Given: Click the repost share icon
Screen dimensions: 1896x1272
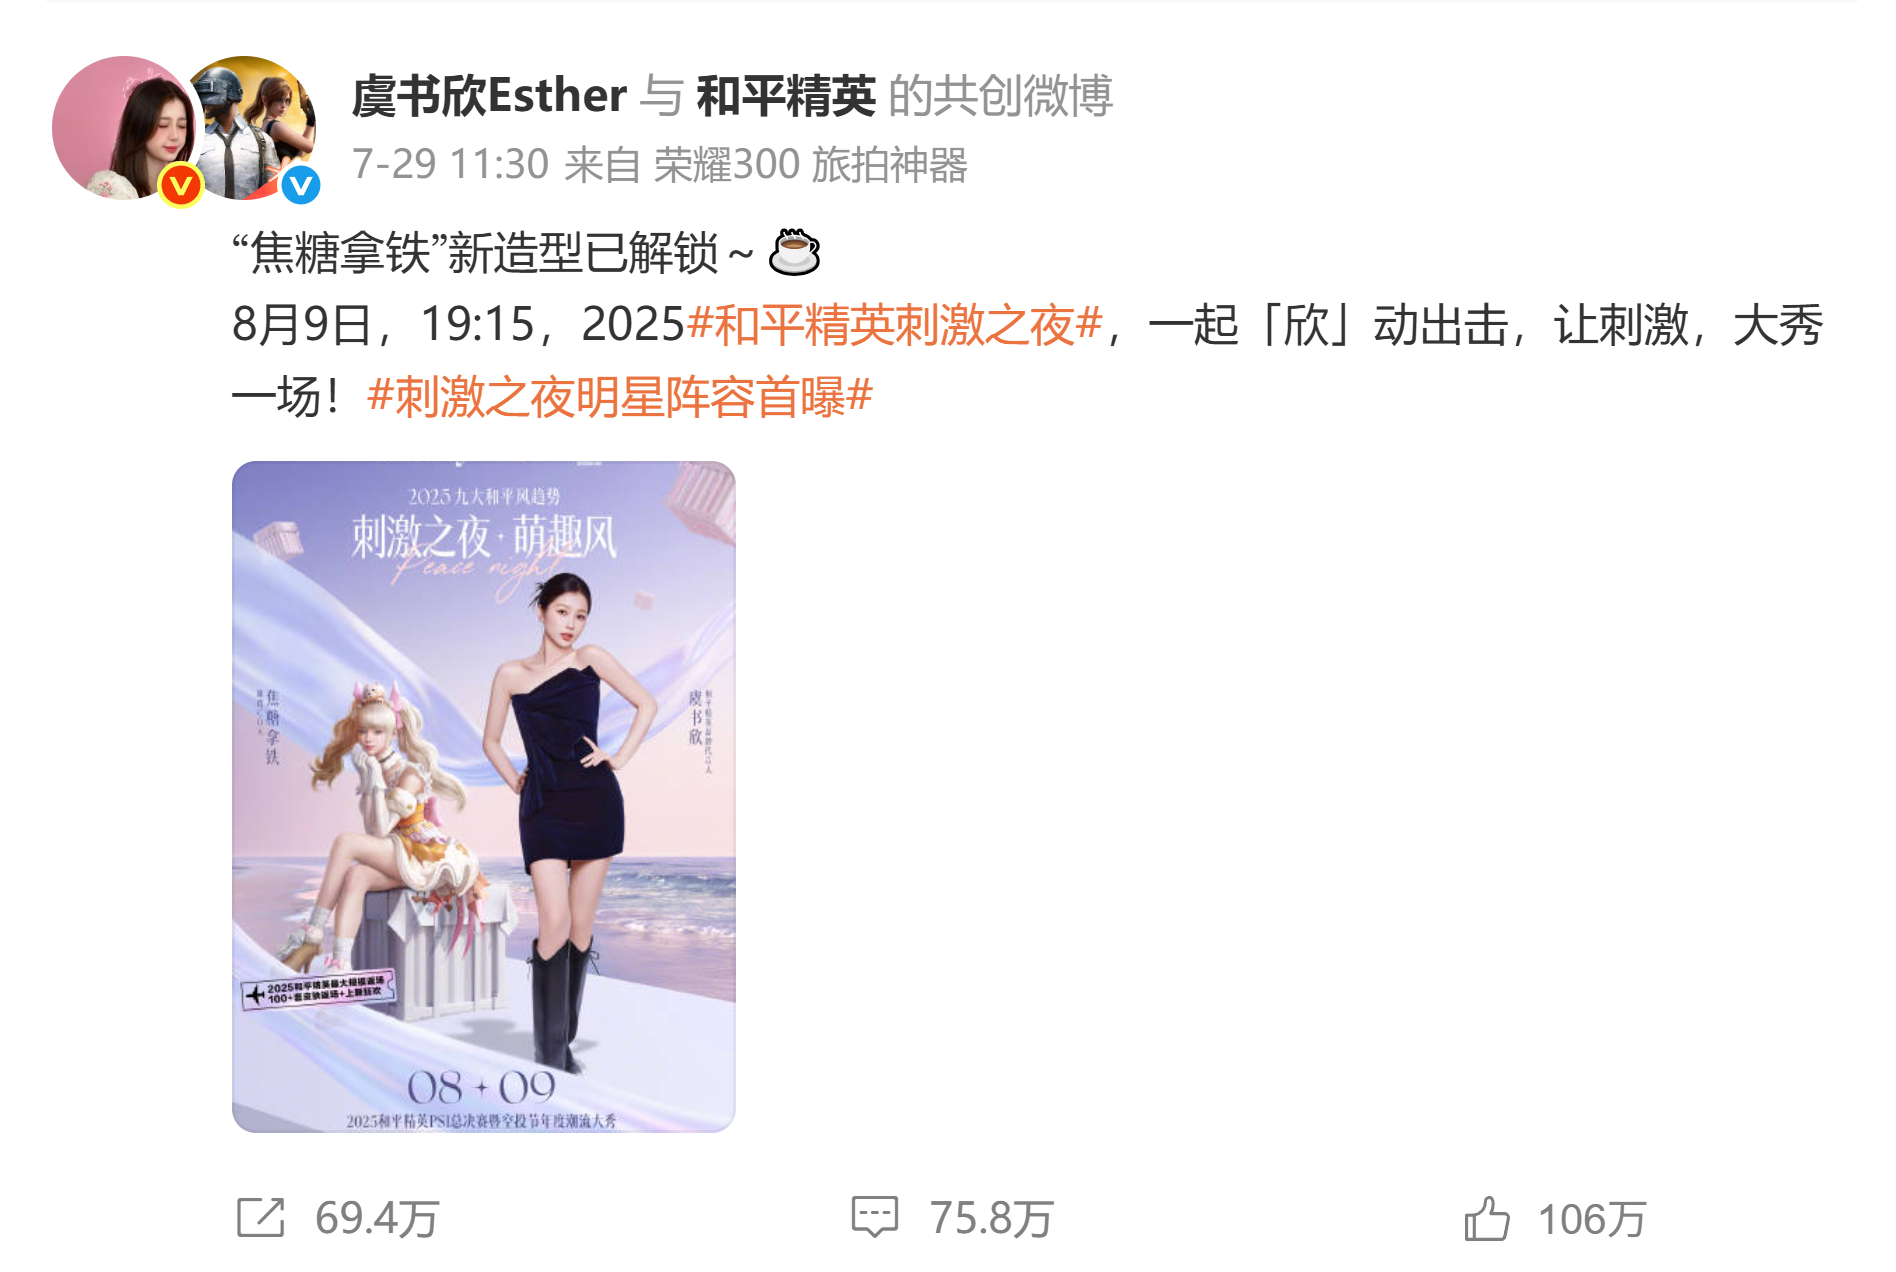Looking at the screenshot, I should (x=261, y=1218).
